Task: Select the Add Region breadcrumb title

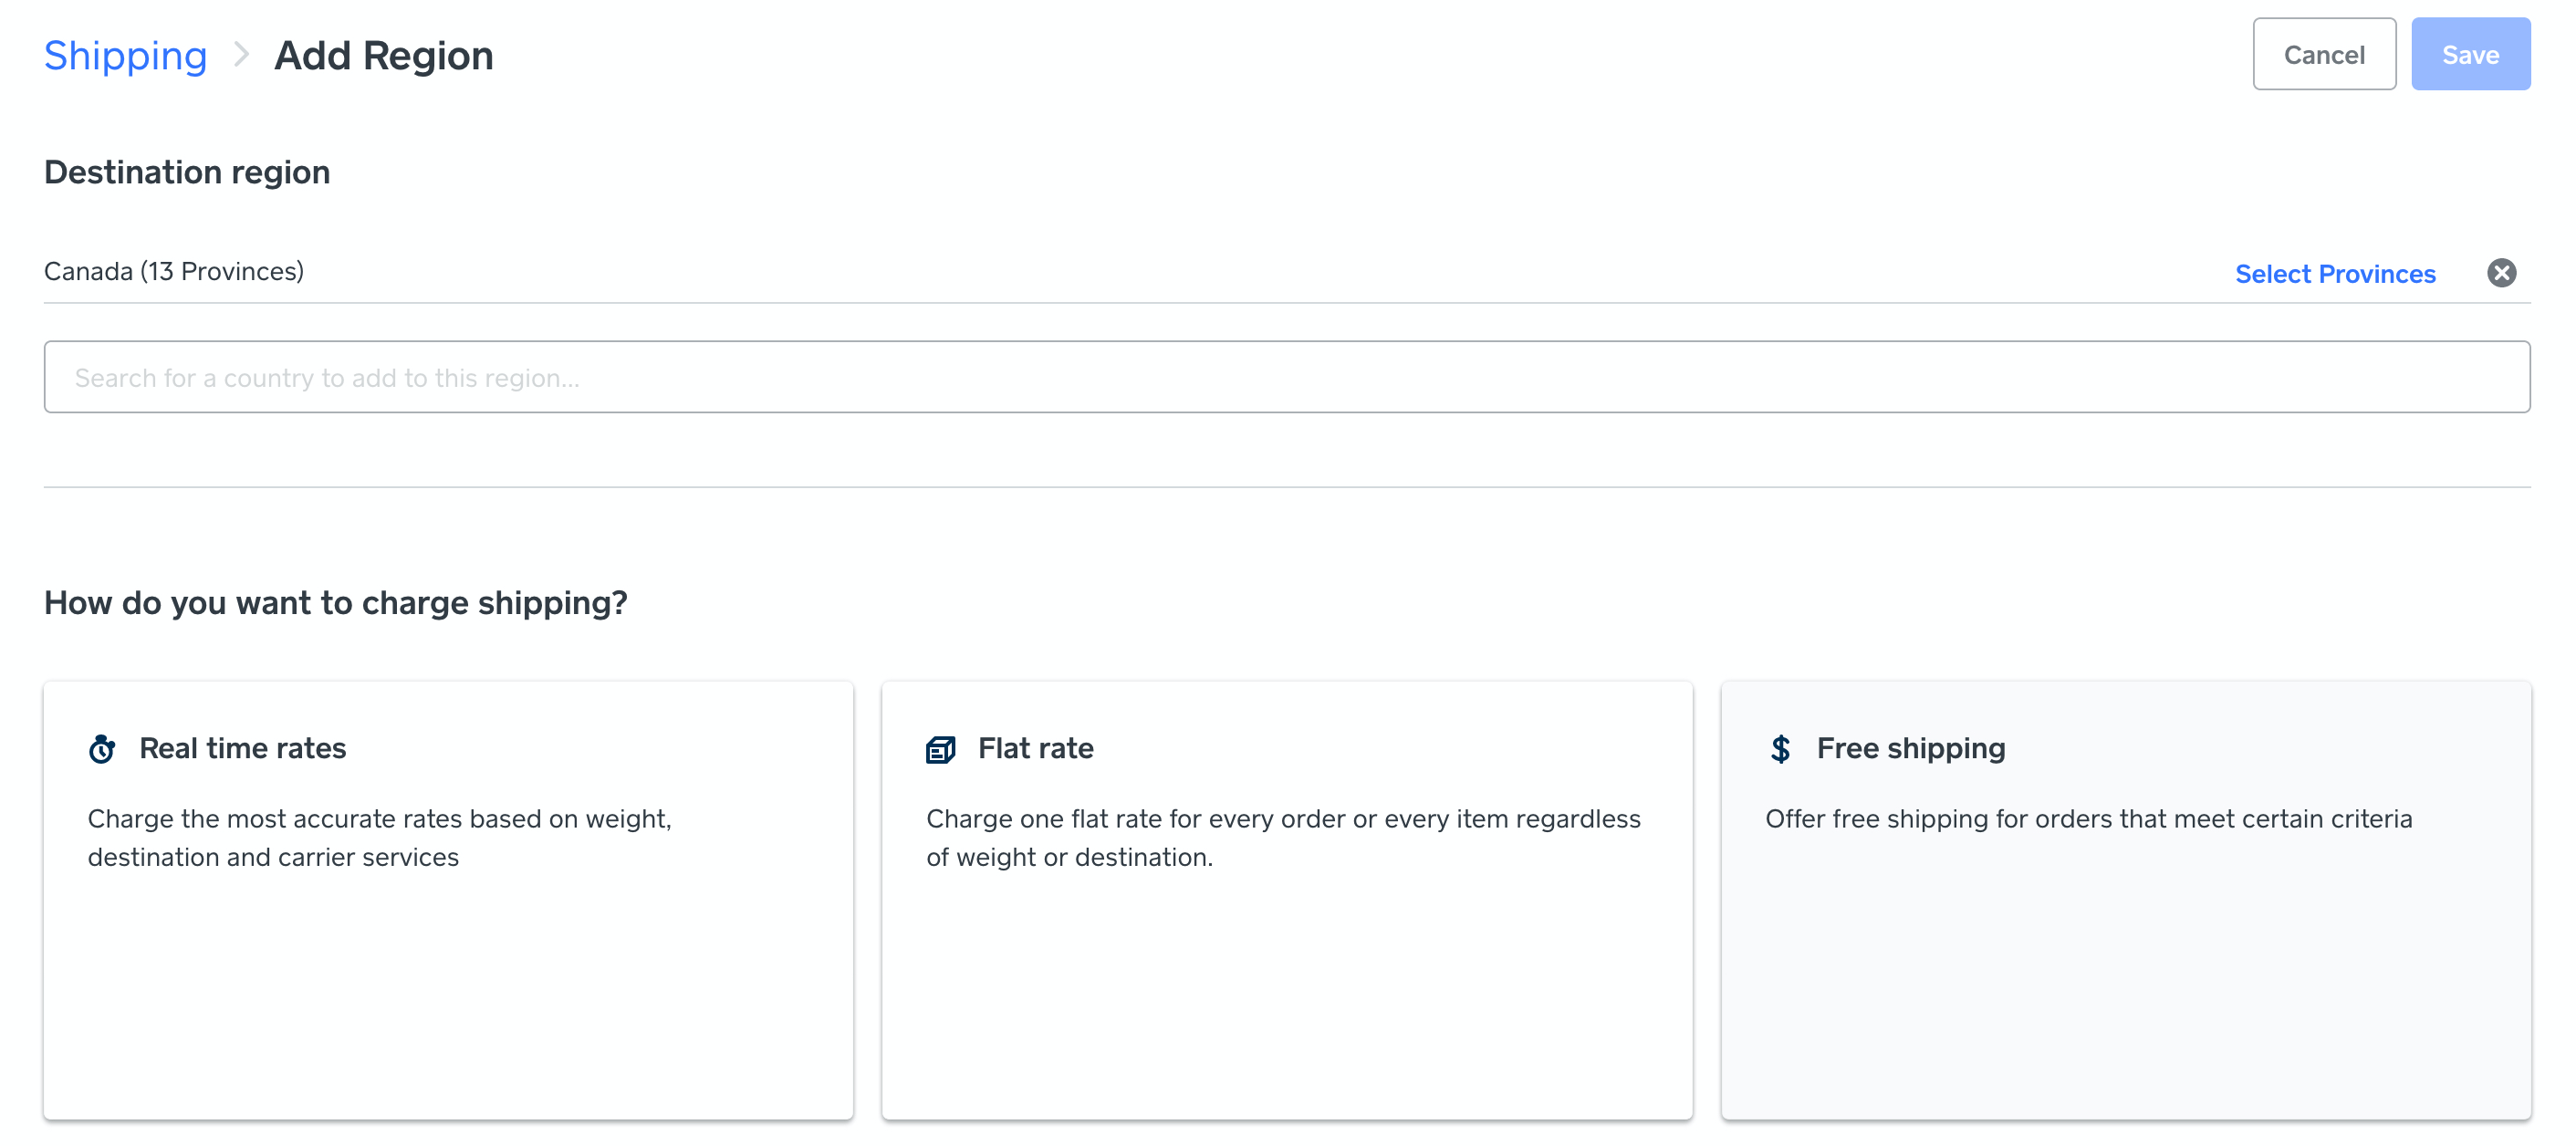Action: point(384,55)
